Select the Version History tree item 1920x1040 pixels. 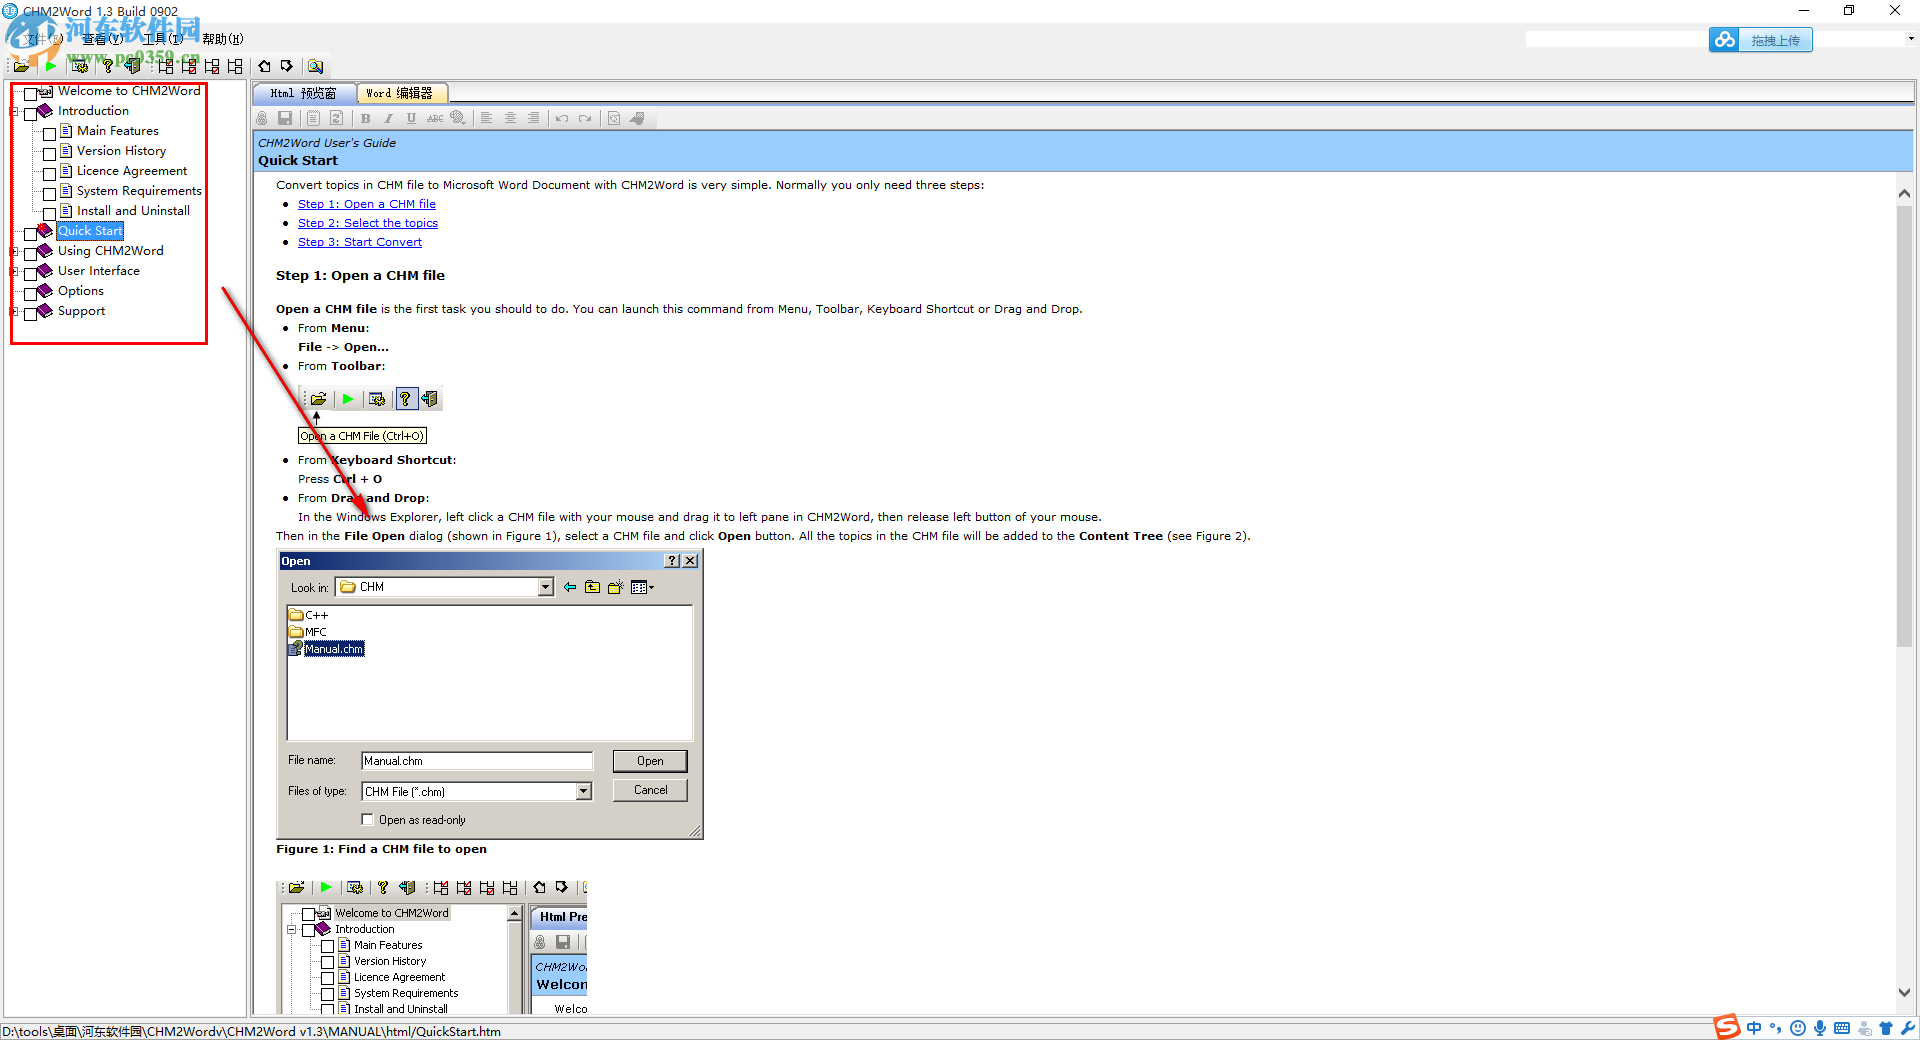(122, 151)
